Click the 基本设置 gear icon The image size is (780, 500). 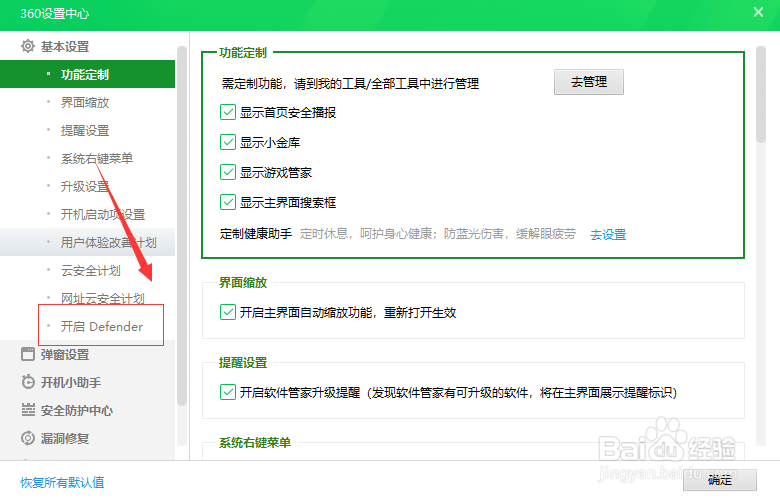[28, 46]
